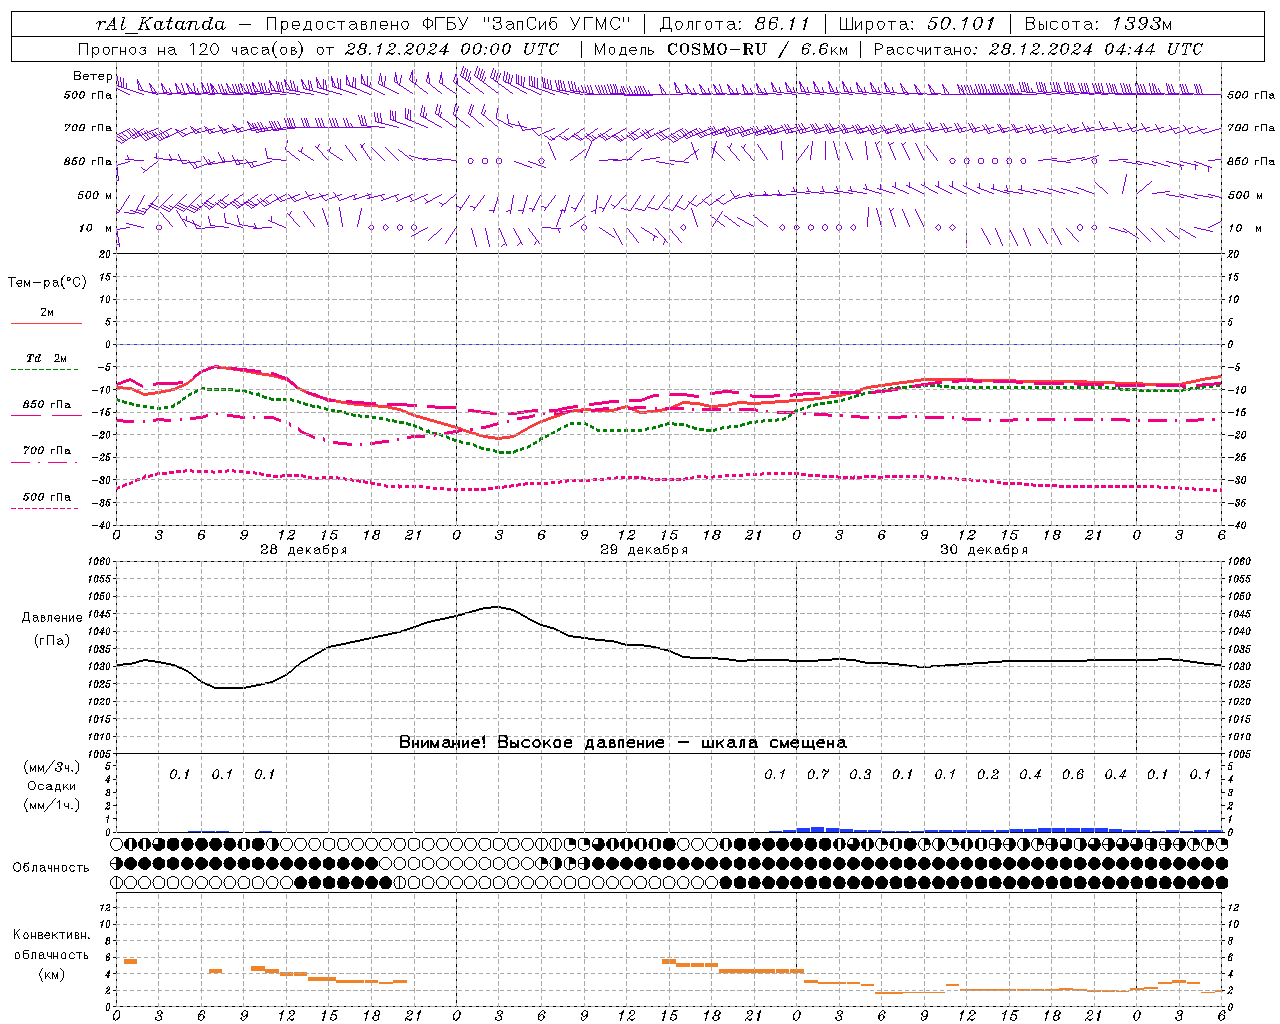Screen dimensions: 1280x1024
Task: Click the Td 2м dew point legend entry
Action: coord(46,358)
